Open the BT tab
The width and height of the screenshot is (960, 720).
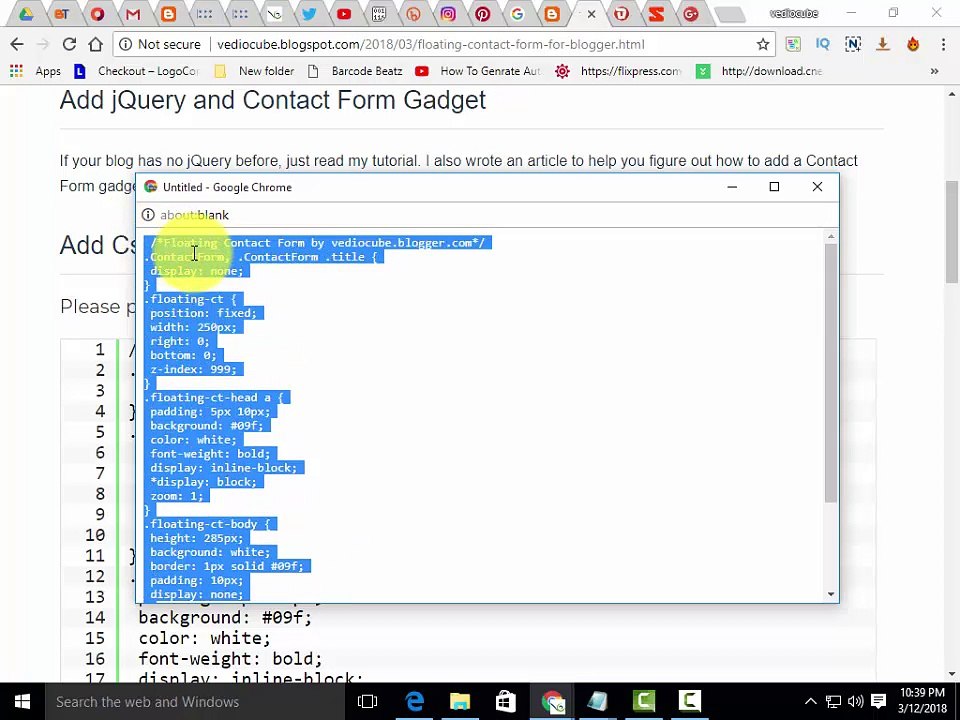tap(61, 13)
